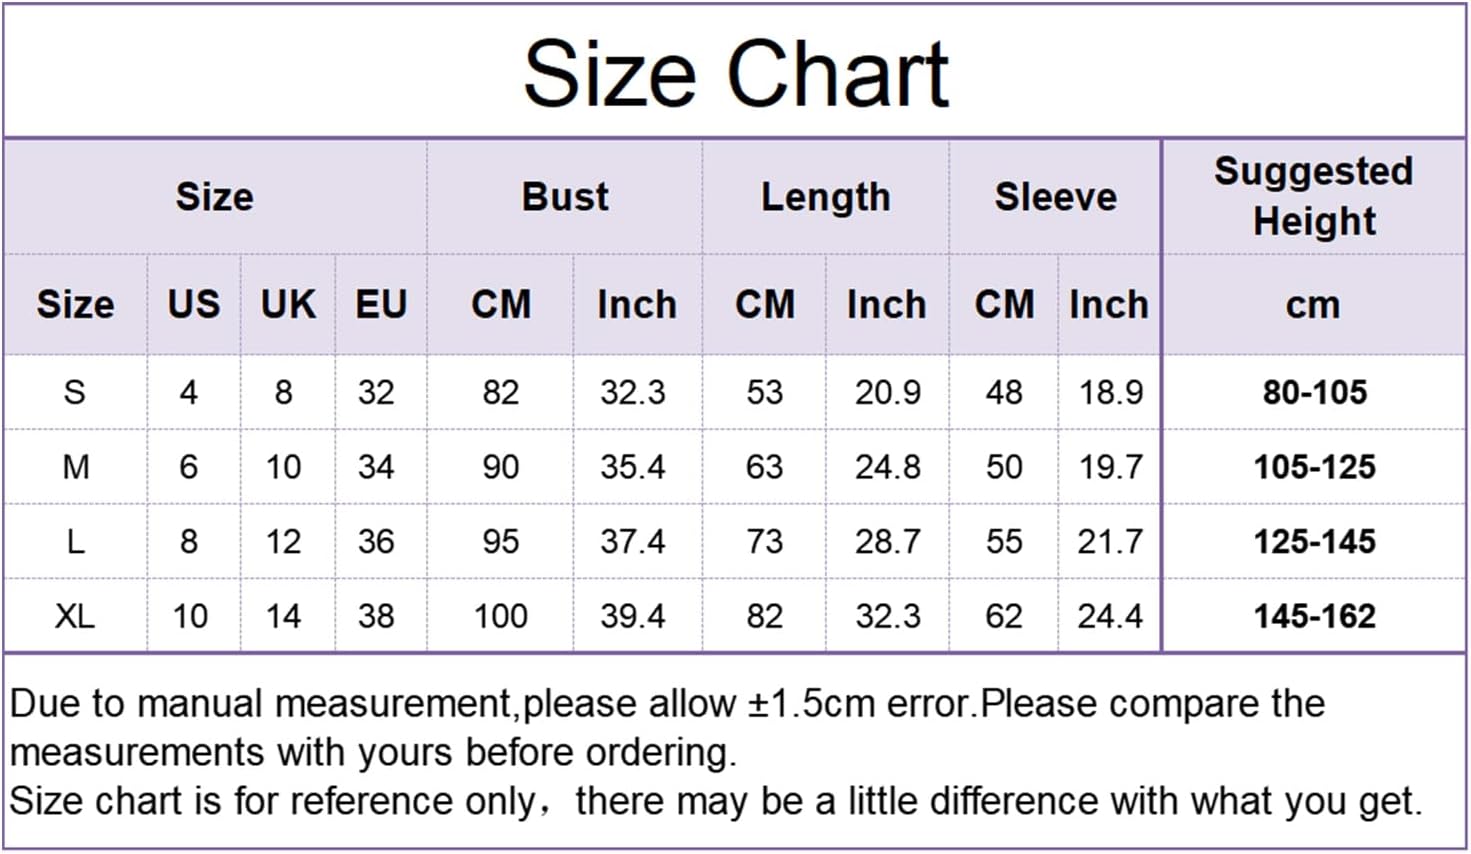
Task: Click the 145-162 suggested height value
Action: [x=1314, y=616]
